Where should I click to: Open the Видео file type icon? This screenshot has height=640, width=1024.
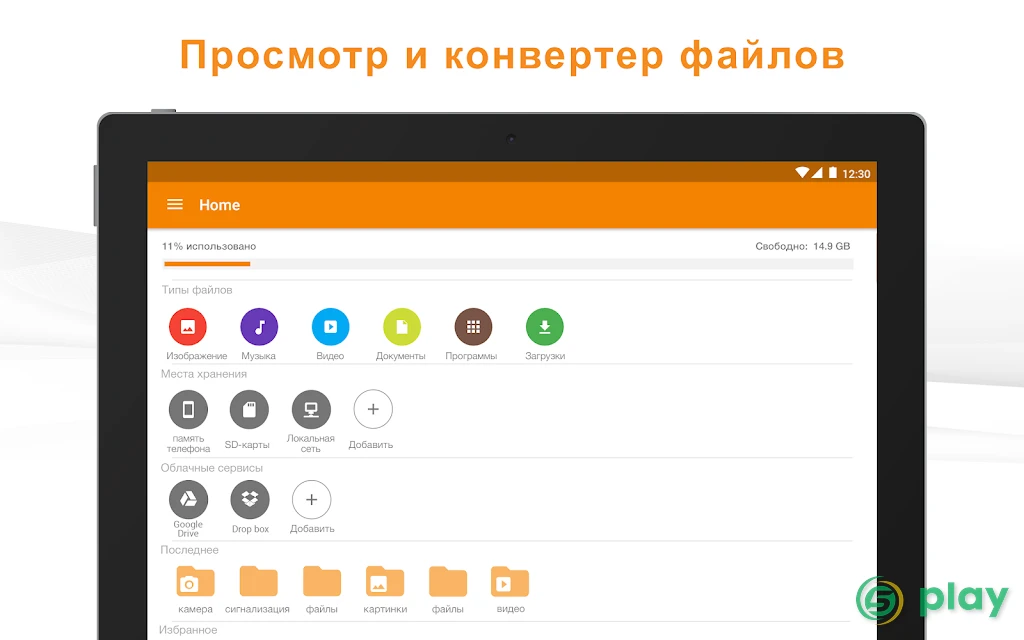tap(330, 327)
